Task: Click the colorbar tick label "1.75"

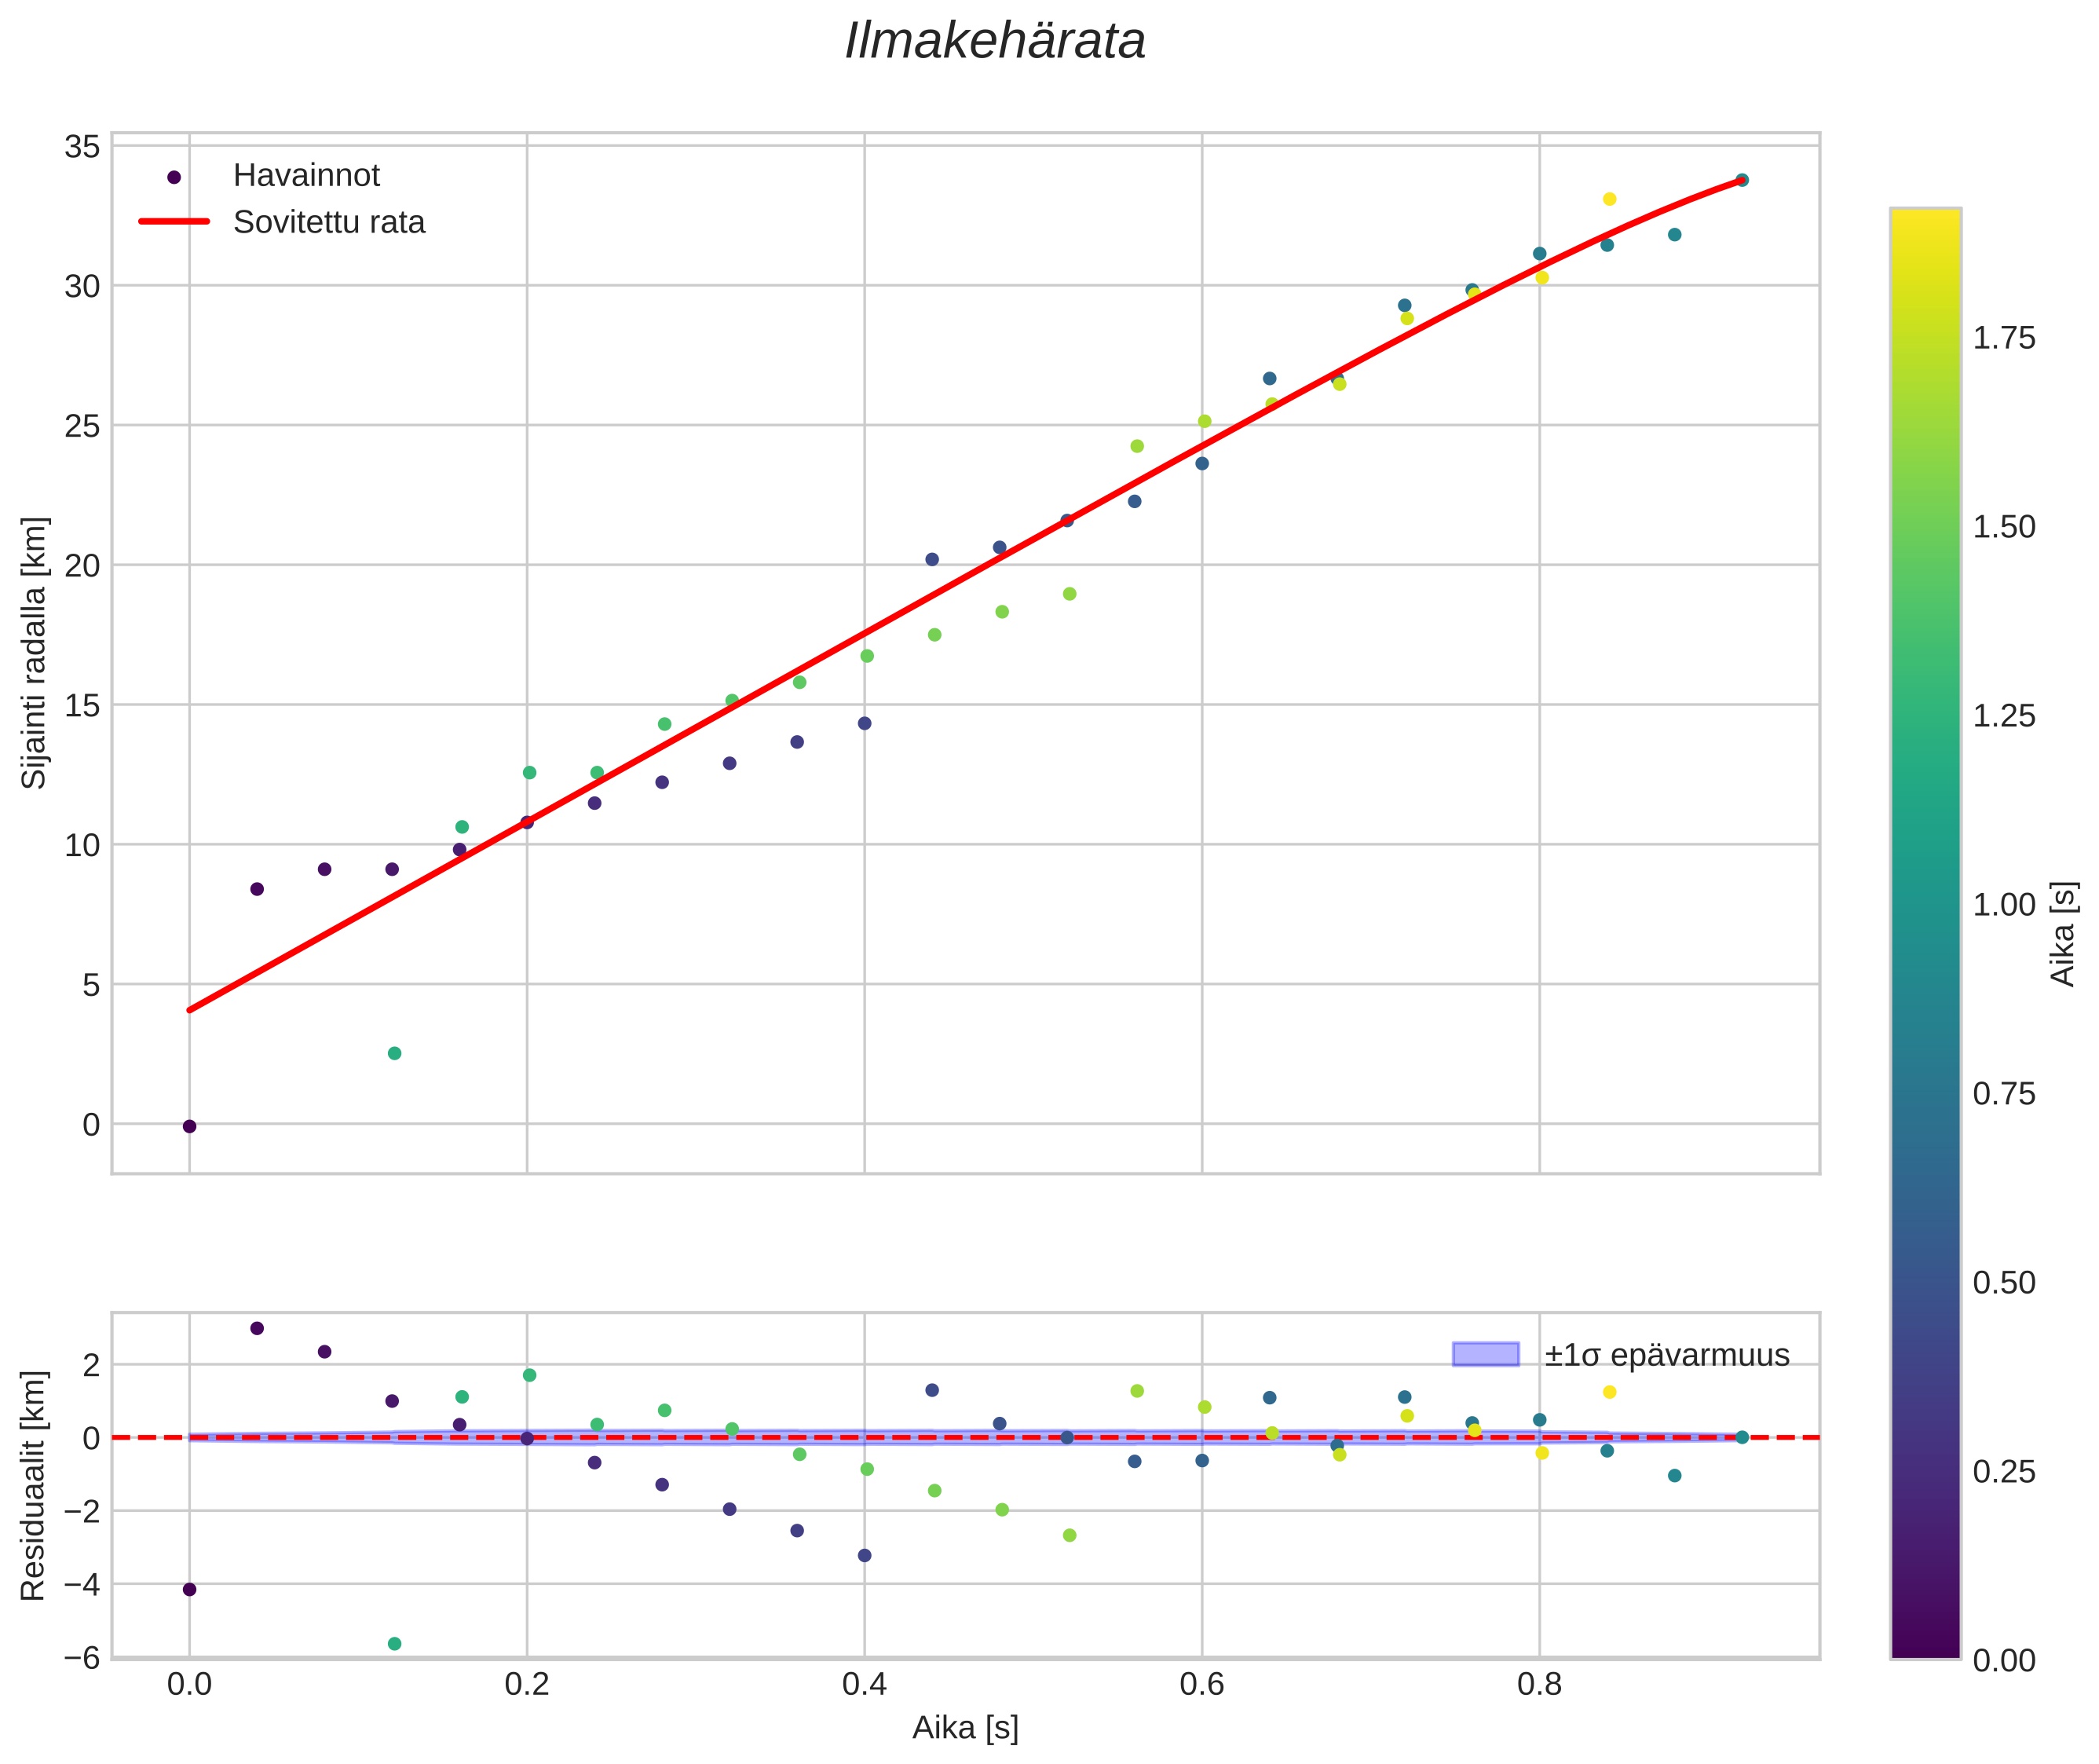Action: click(2003, 338)
